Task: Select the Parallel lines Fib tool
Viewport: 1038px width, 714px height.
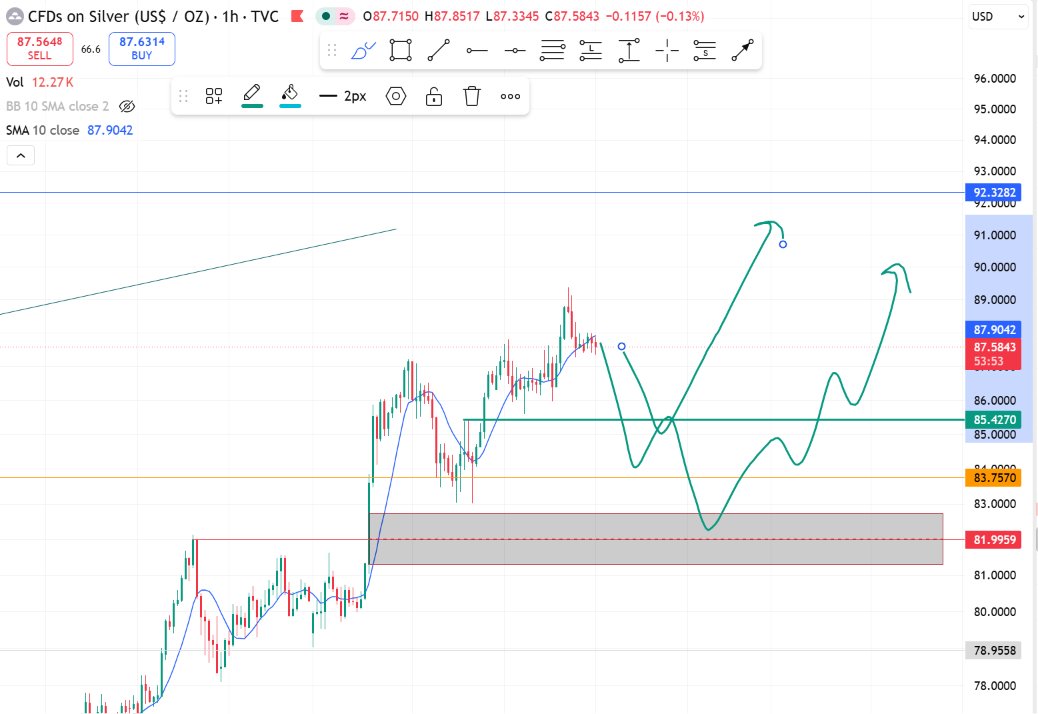Action: [552, 50]
